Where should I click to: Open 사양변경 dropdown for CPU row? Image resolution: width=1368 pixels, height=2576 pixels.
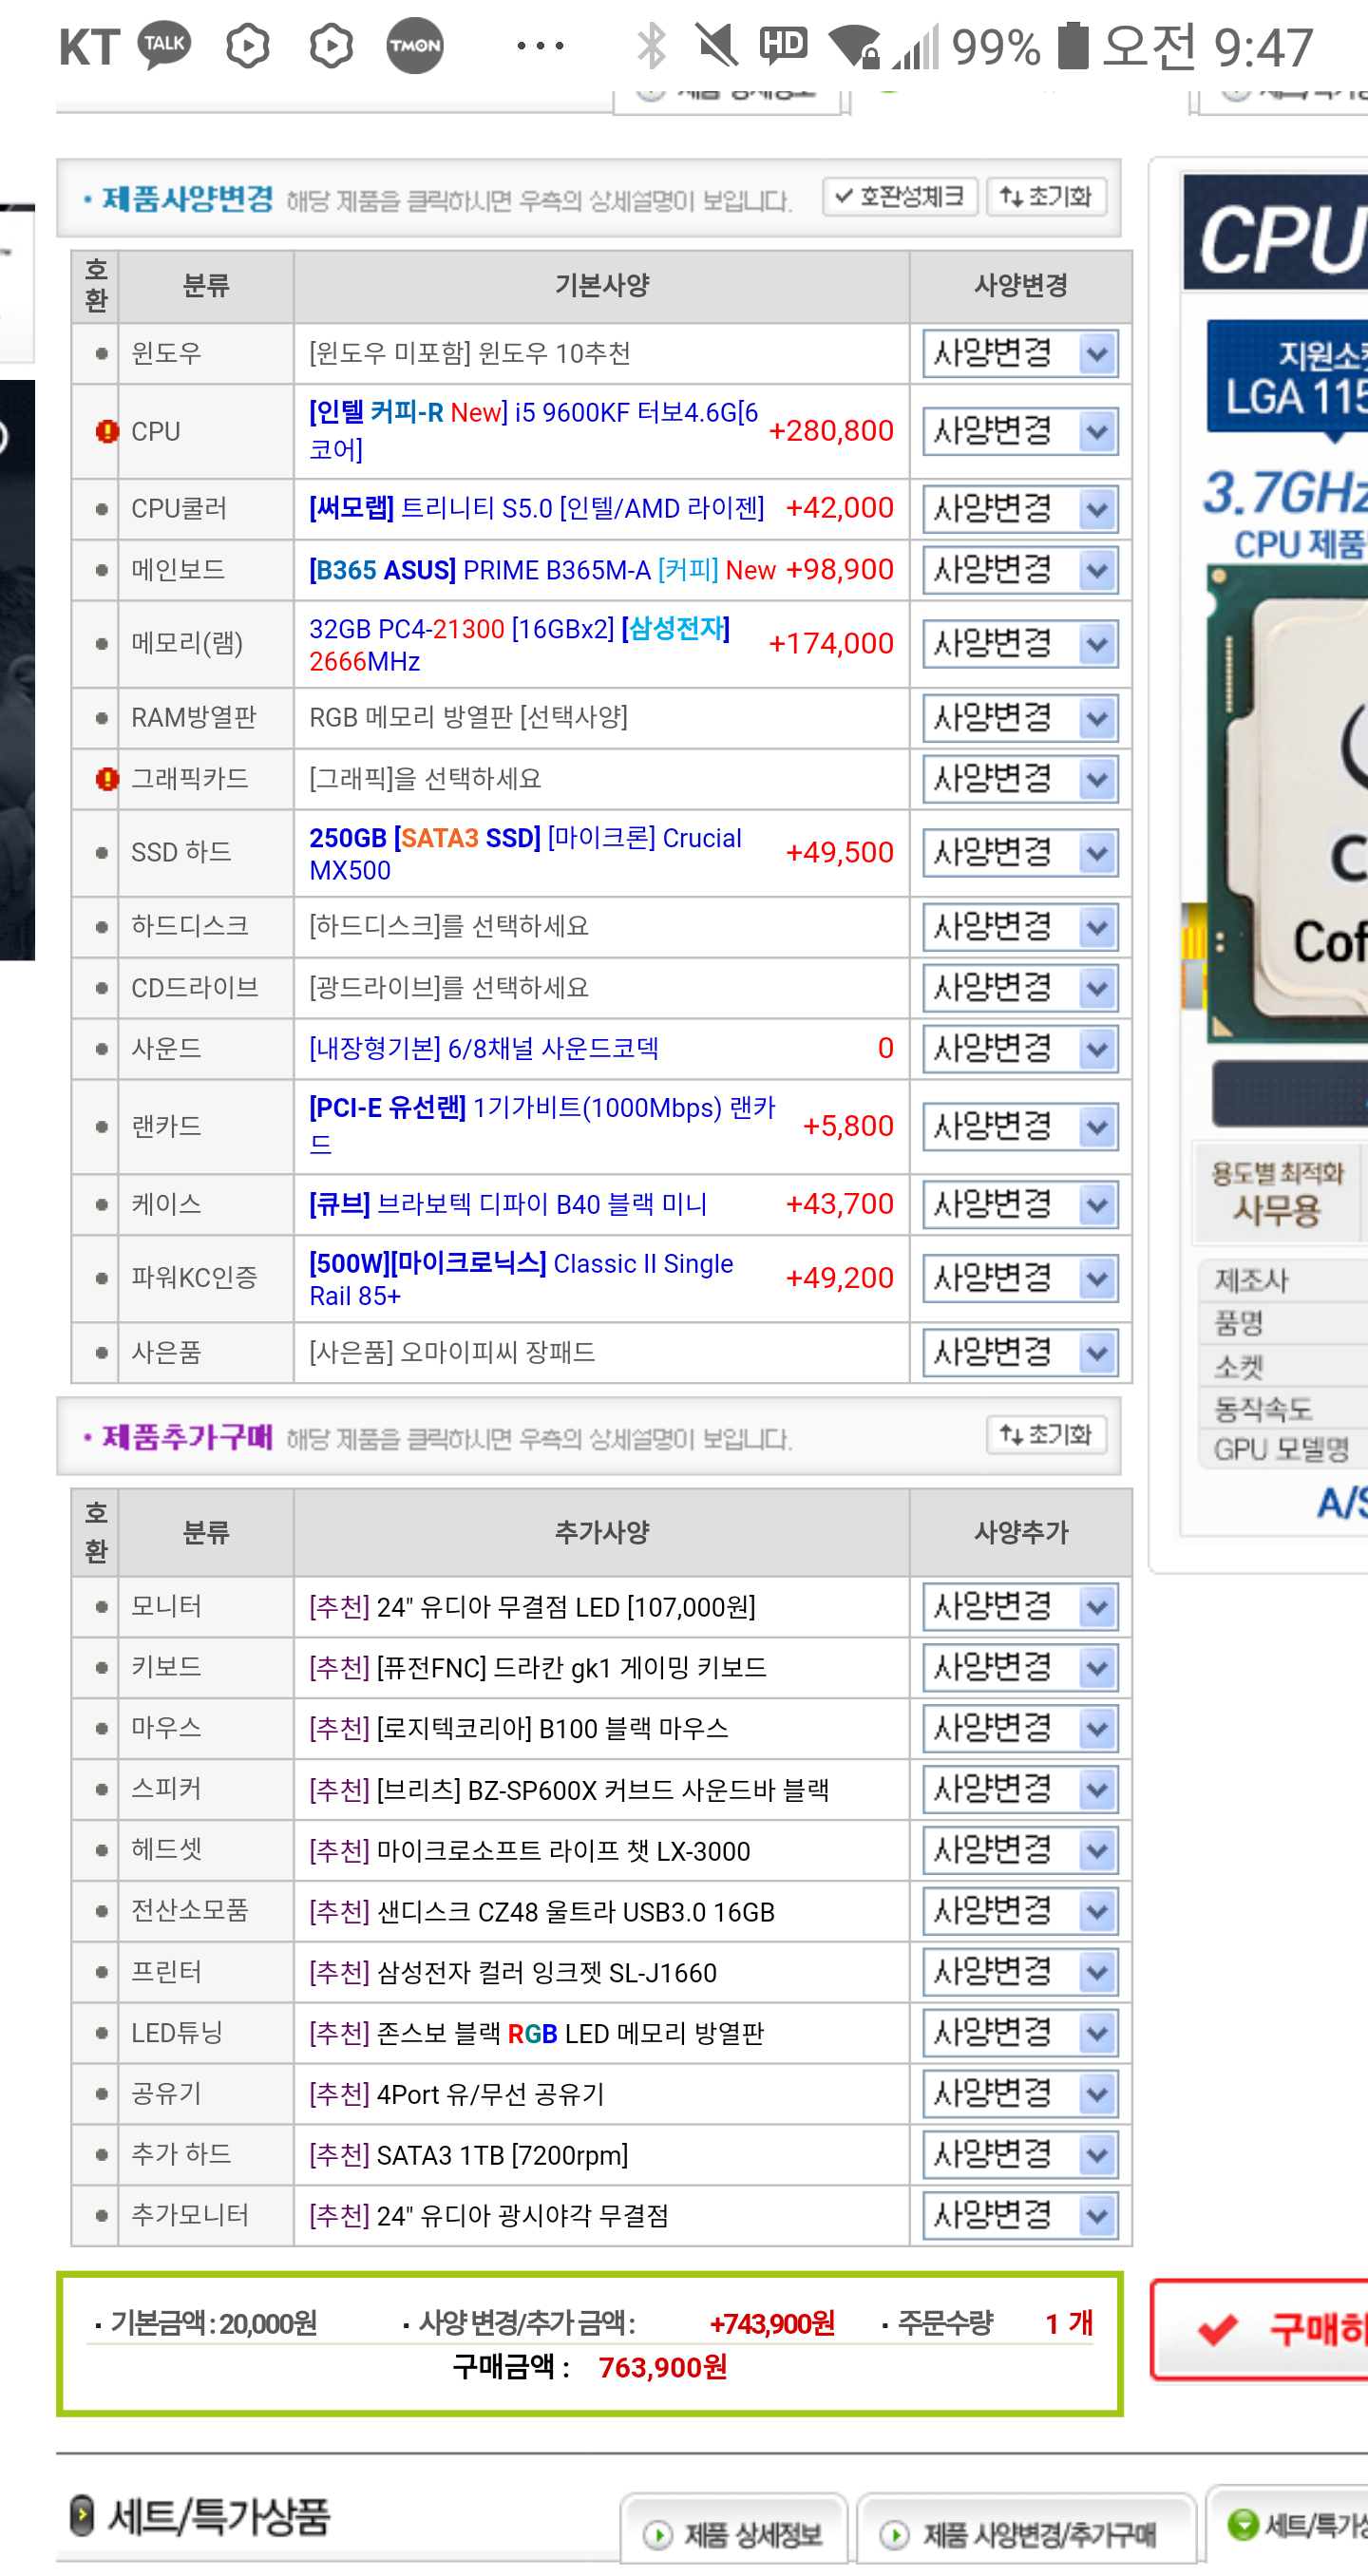pos(1020,432)
